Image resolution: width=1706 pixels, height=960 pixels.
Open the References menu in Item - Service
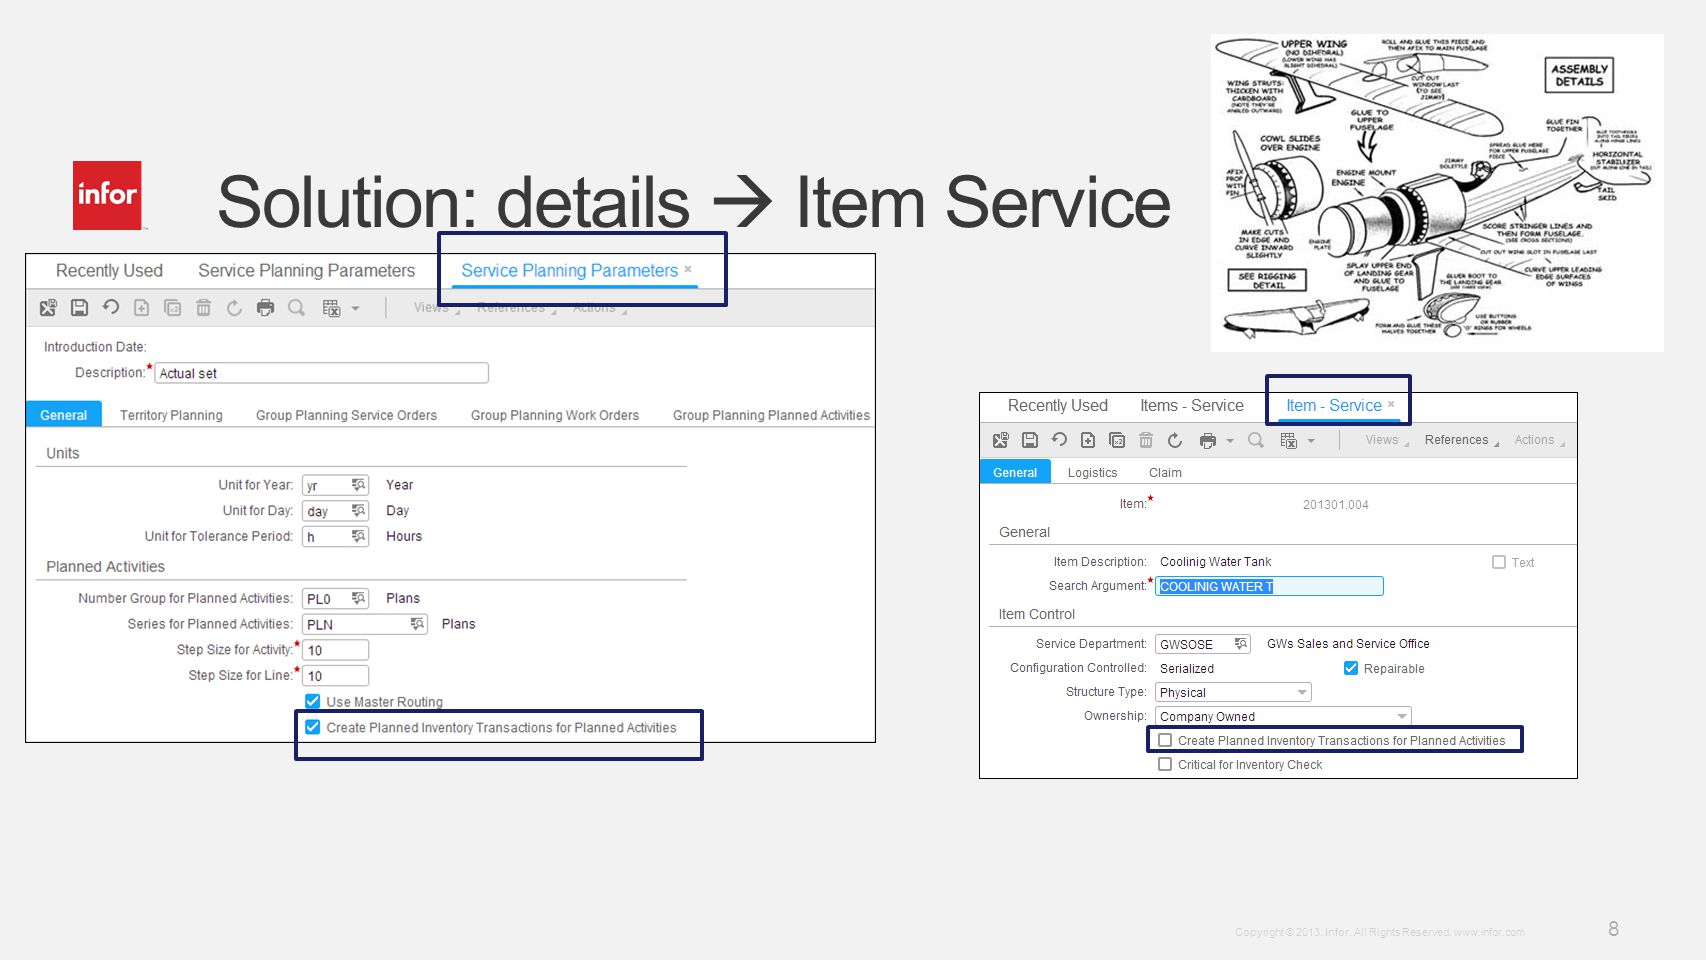pos(1461,440)
